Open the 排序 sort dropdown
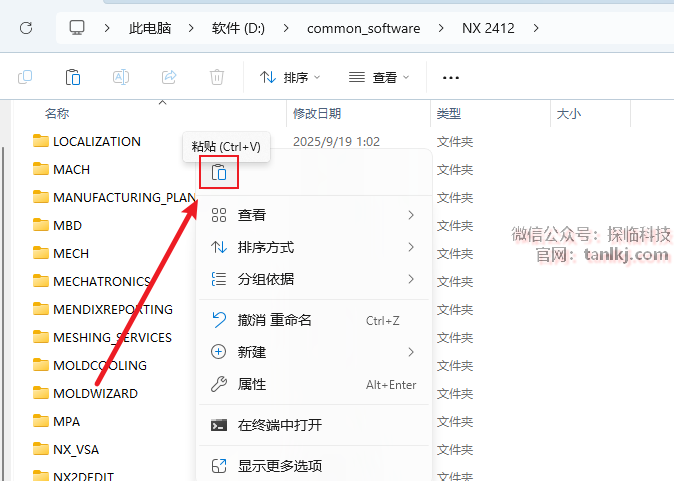674x481 pixels. 290,77
